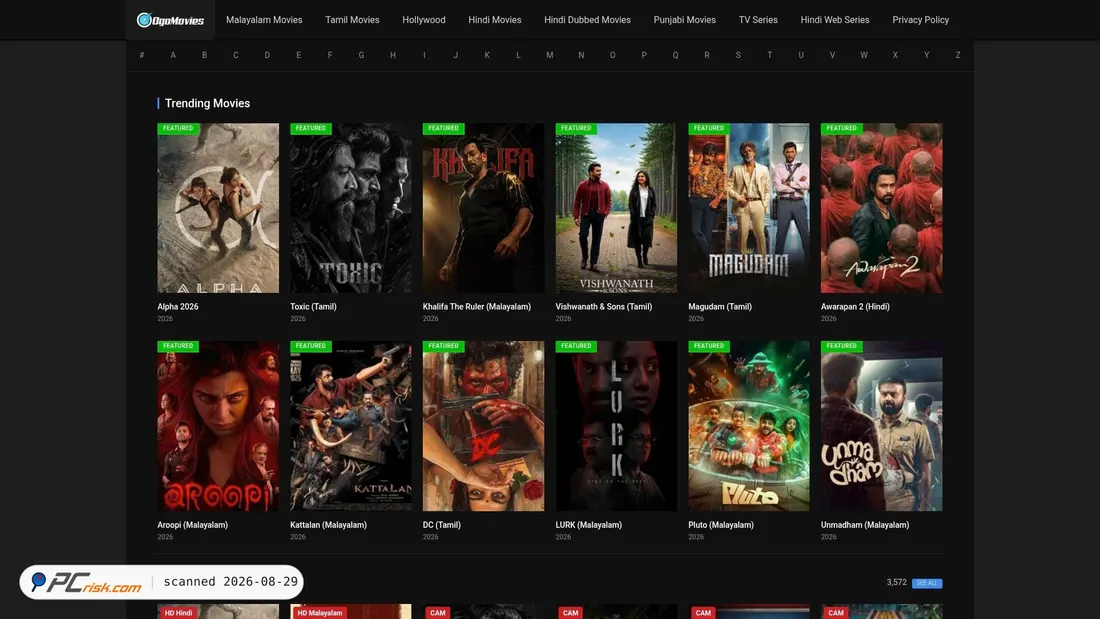Filter movies by letter M
This screenshot has width=1100, height=619.
pos(550,55)
